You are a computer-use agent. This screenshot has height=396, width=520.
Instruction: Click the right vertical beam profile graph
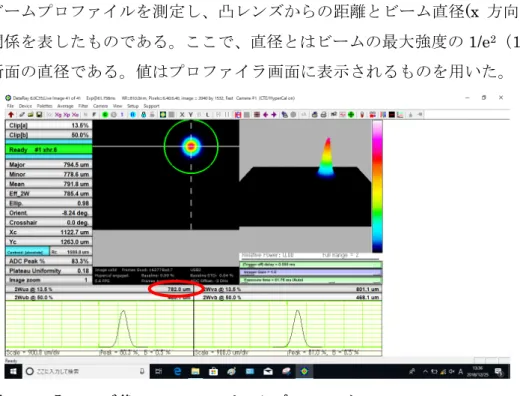[x=288, y=325]
